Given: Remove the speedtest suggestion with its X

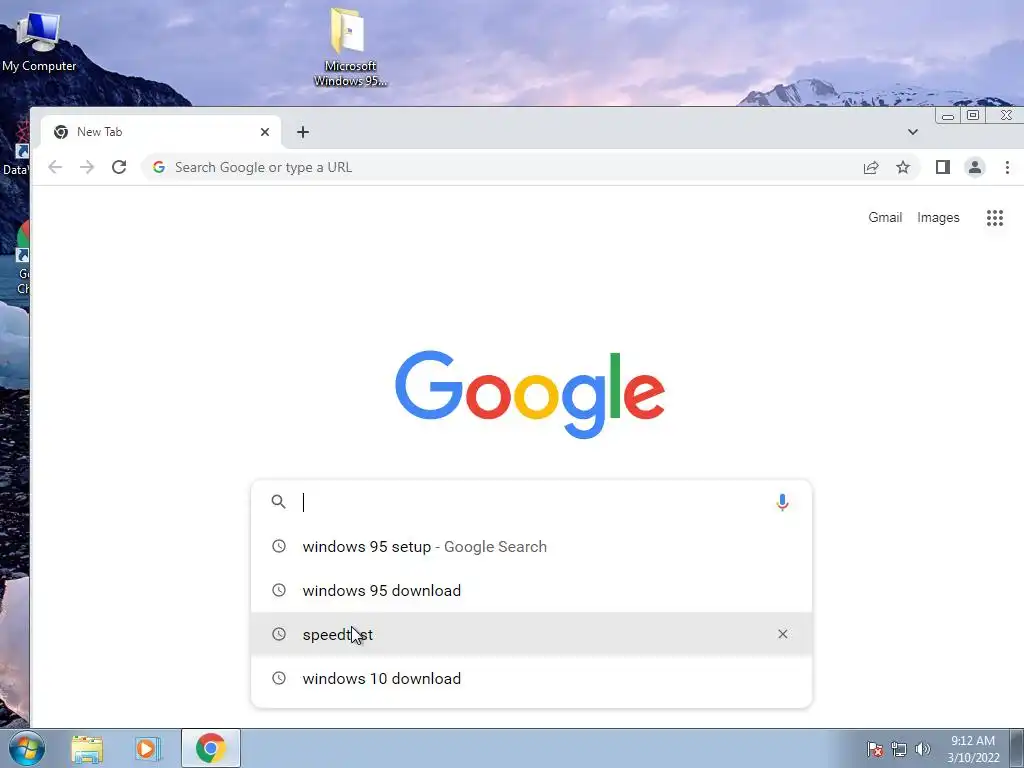Looking at the screenshot, I should coord(782,634).
